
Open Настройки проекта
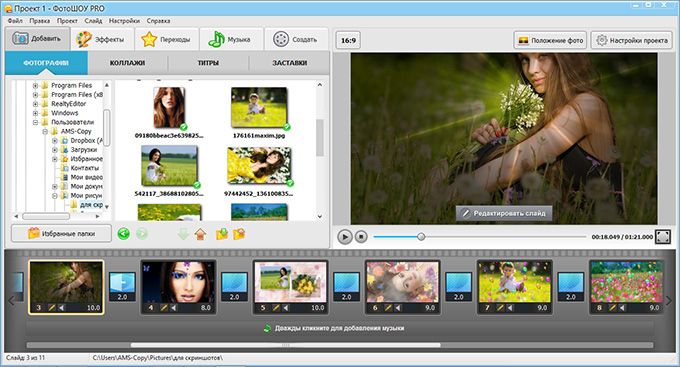tap(632, 40)
